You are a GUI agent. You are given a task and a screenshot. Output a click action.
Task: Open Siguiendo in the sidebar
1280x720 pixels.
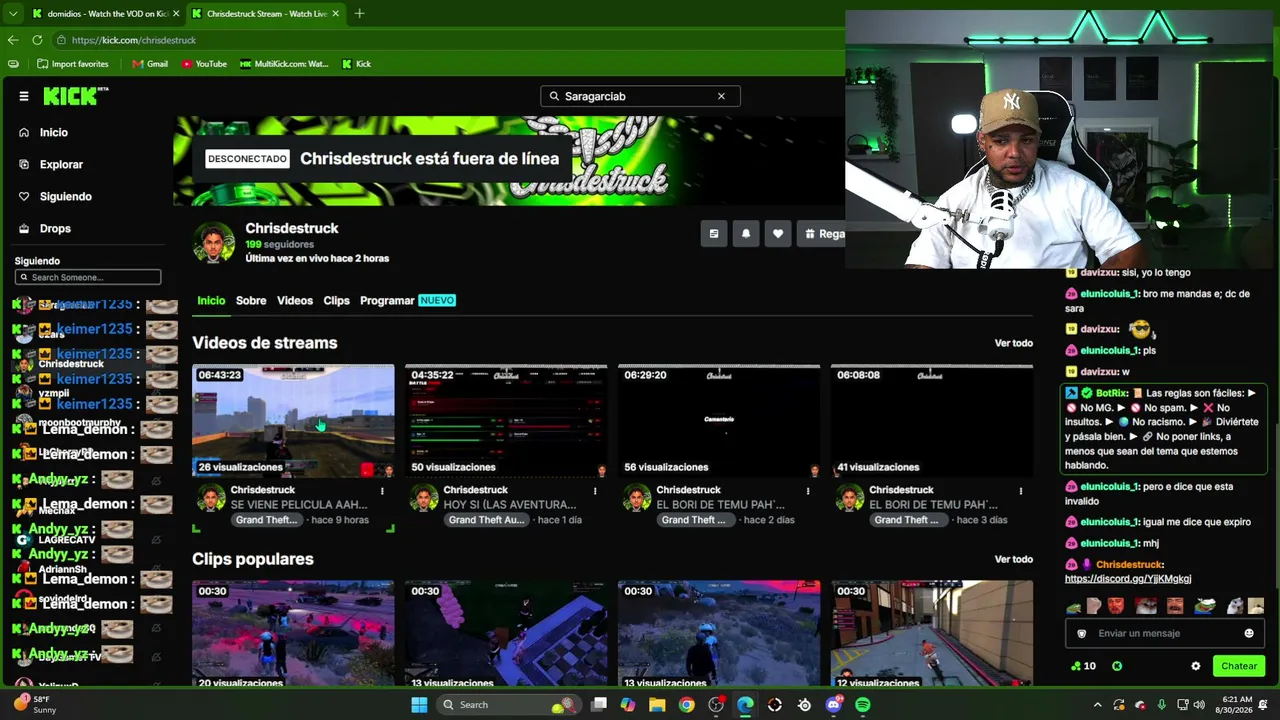(65, 196)
